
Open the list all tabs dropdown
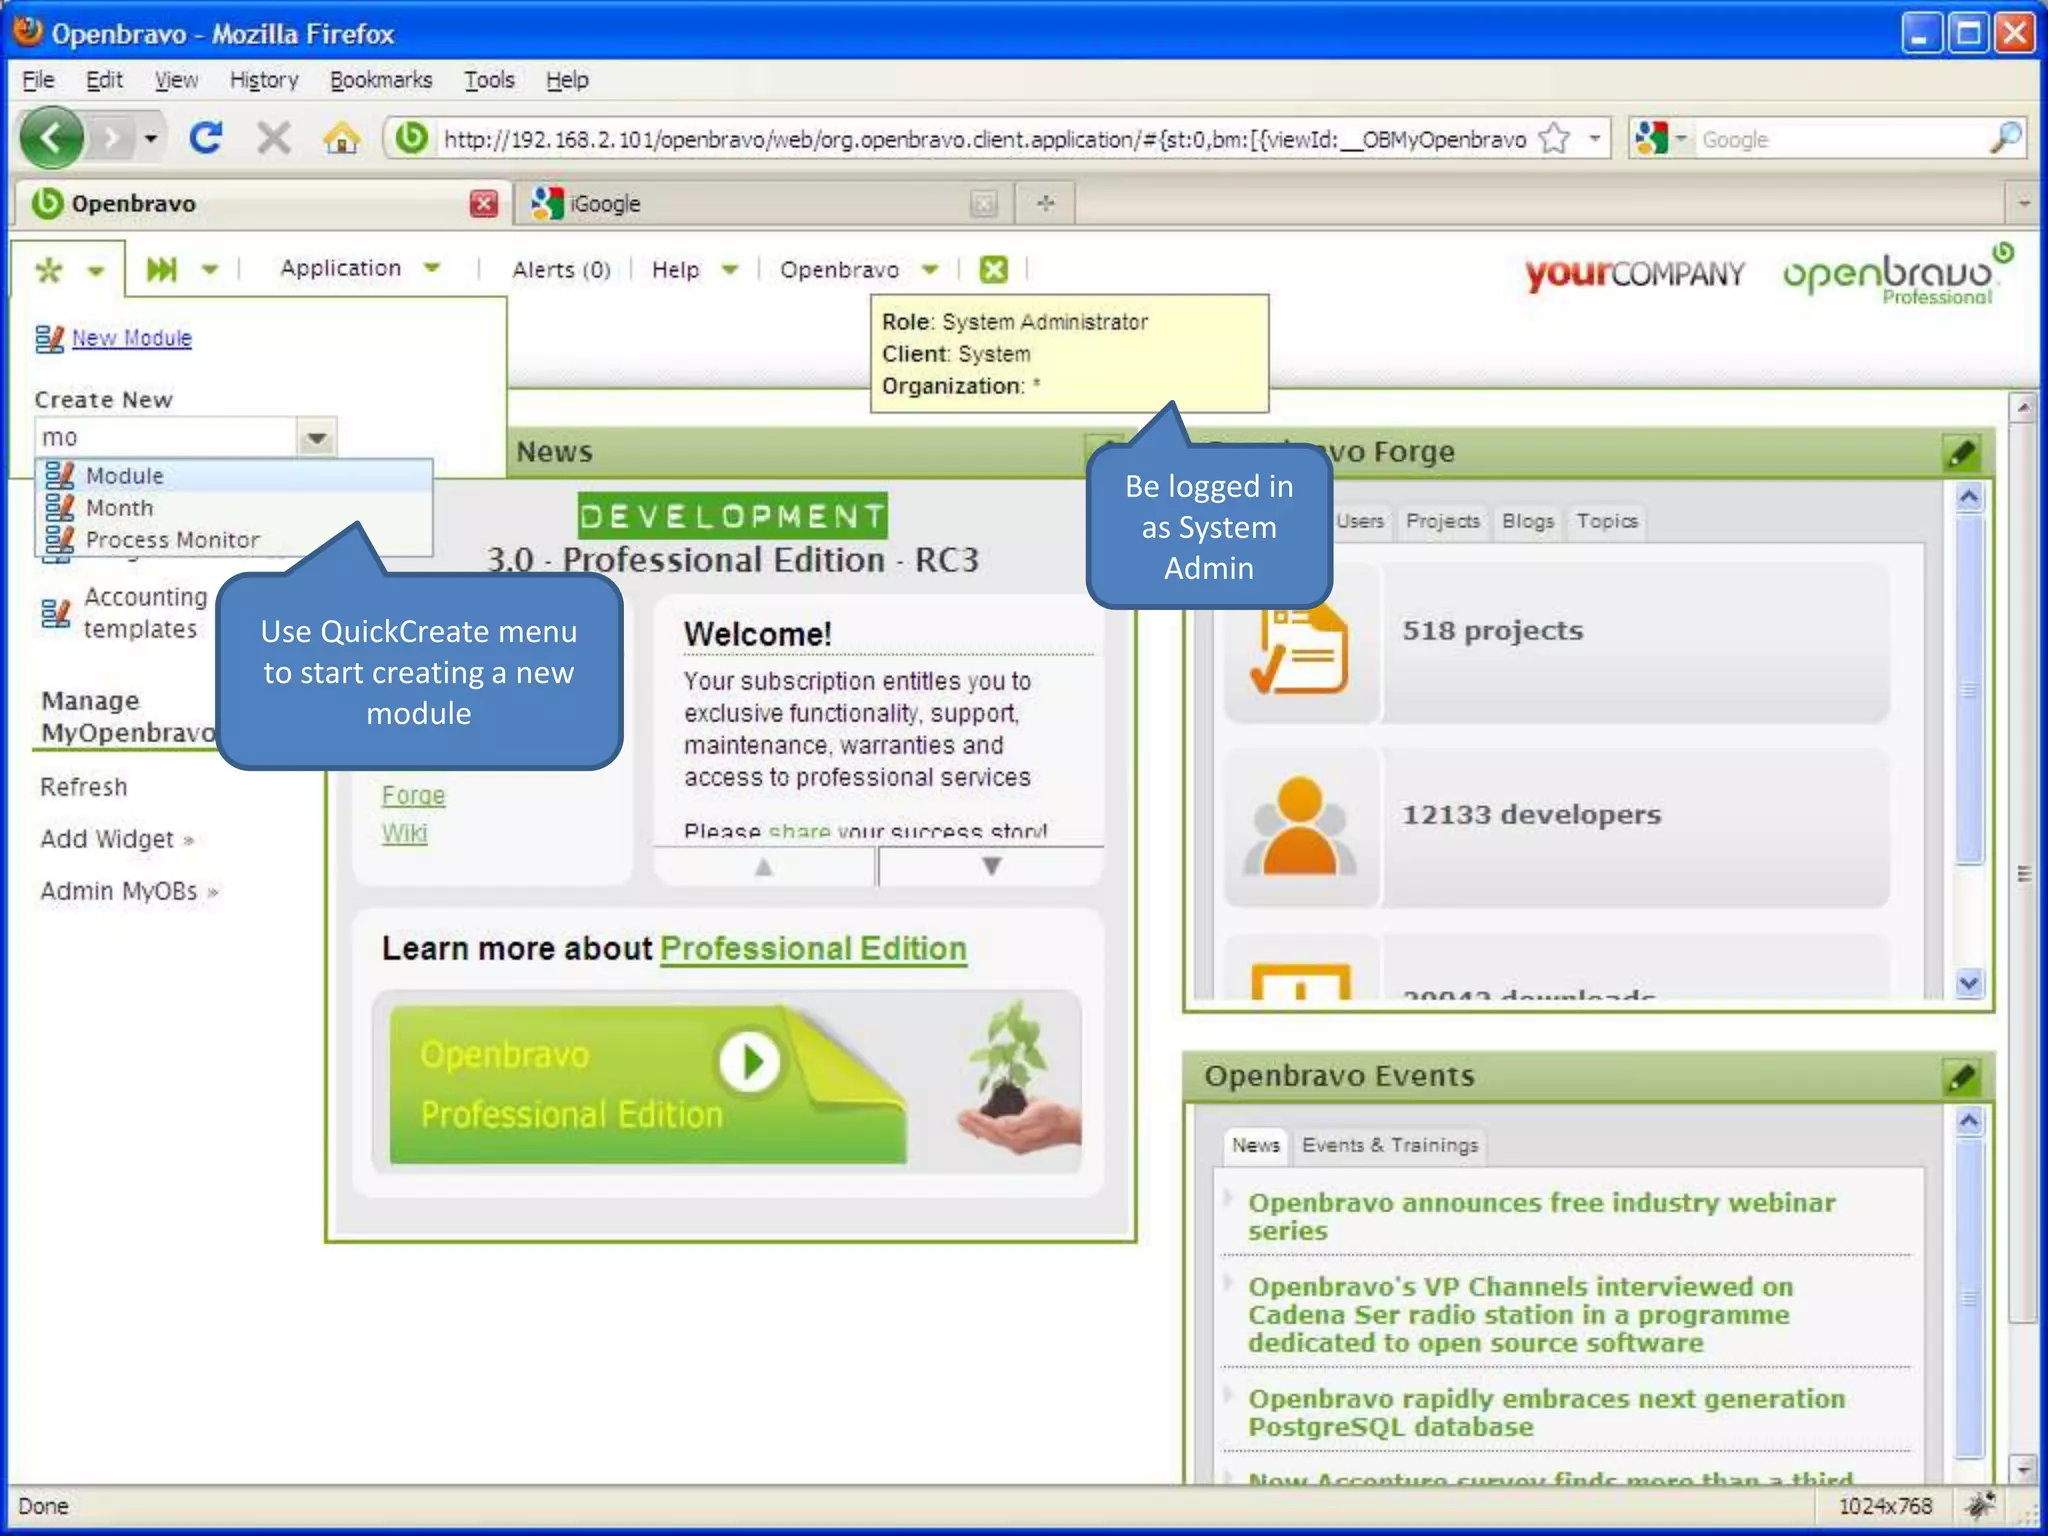(x=2023, y=204)
